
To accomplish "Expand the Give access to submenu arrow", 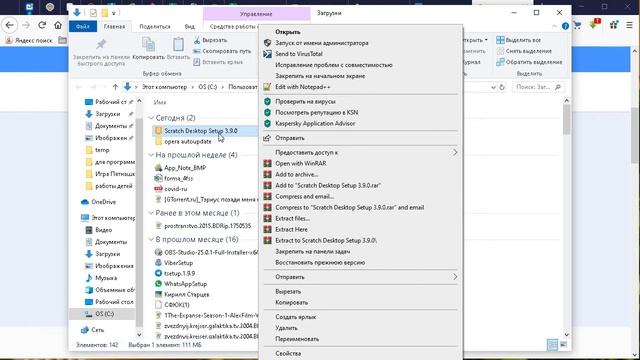I will pos(455,153).
